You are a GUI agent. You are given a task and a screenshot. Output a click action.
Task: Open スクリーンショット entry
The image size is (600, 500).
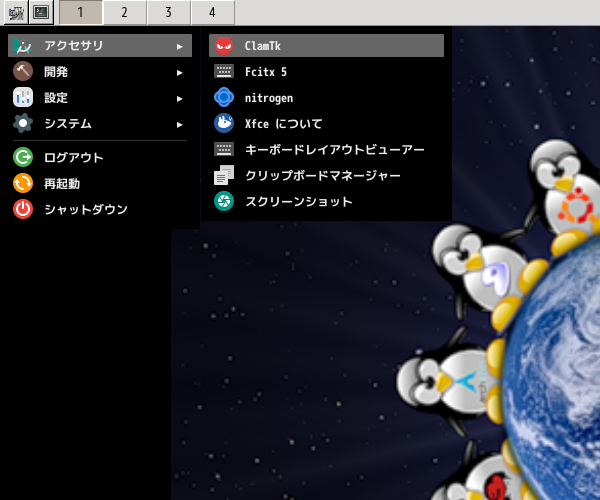point(326,201)
